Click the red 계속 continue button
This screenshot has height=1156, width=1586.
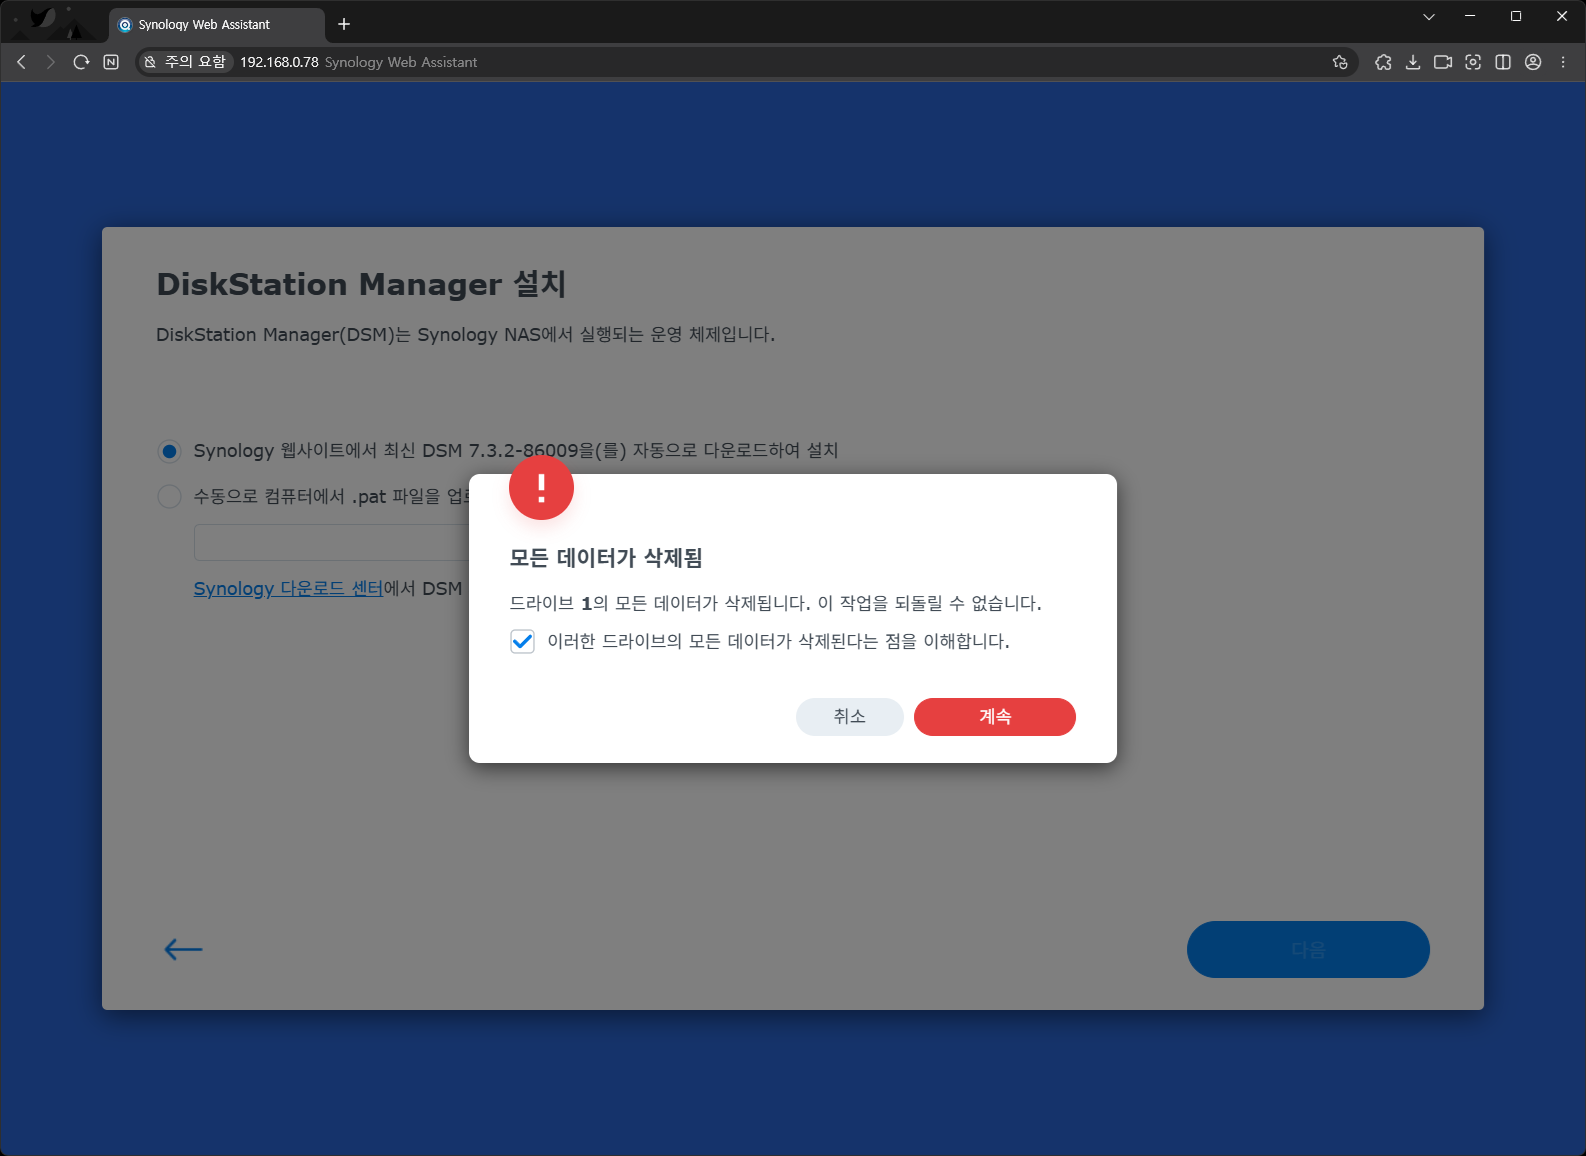[994, 717]
